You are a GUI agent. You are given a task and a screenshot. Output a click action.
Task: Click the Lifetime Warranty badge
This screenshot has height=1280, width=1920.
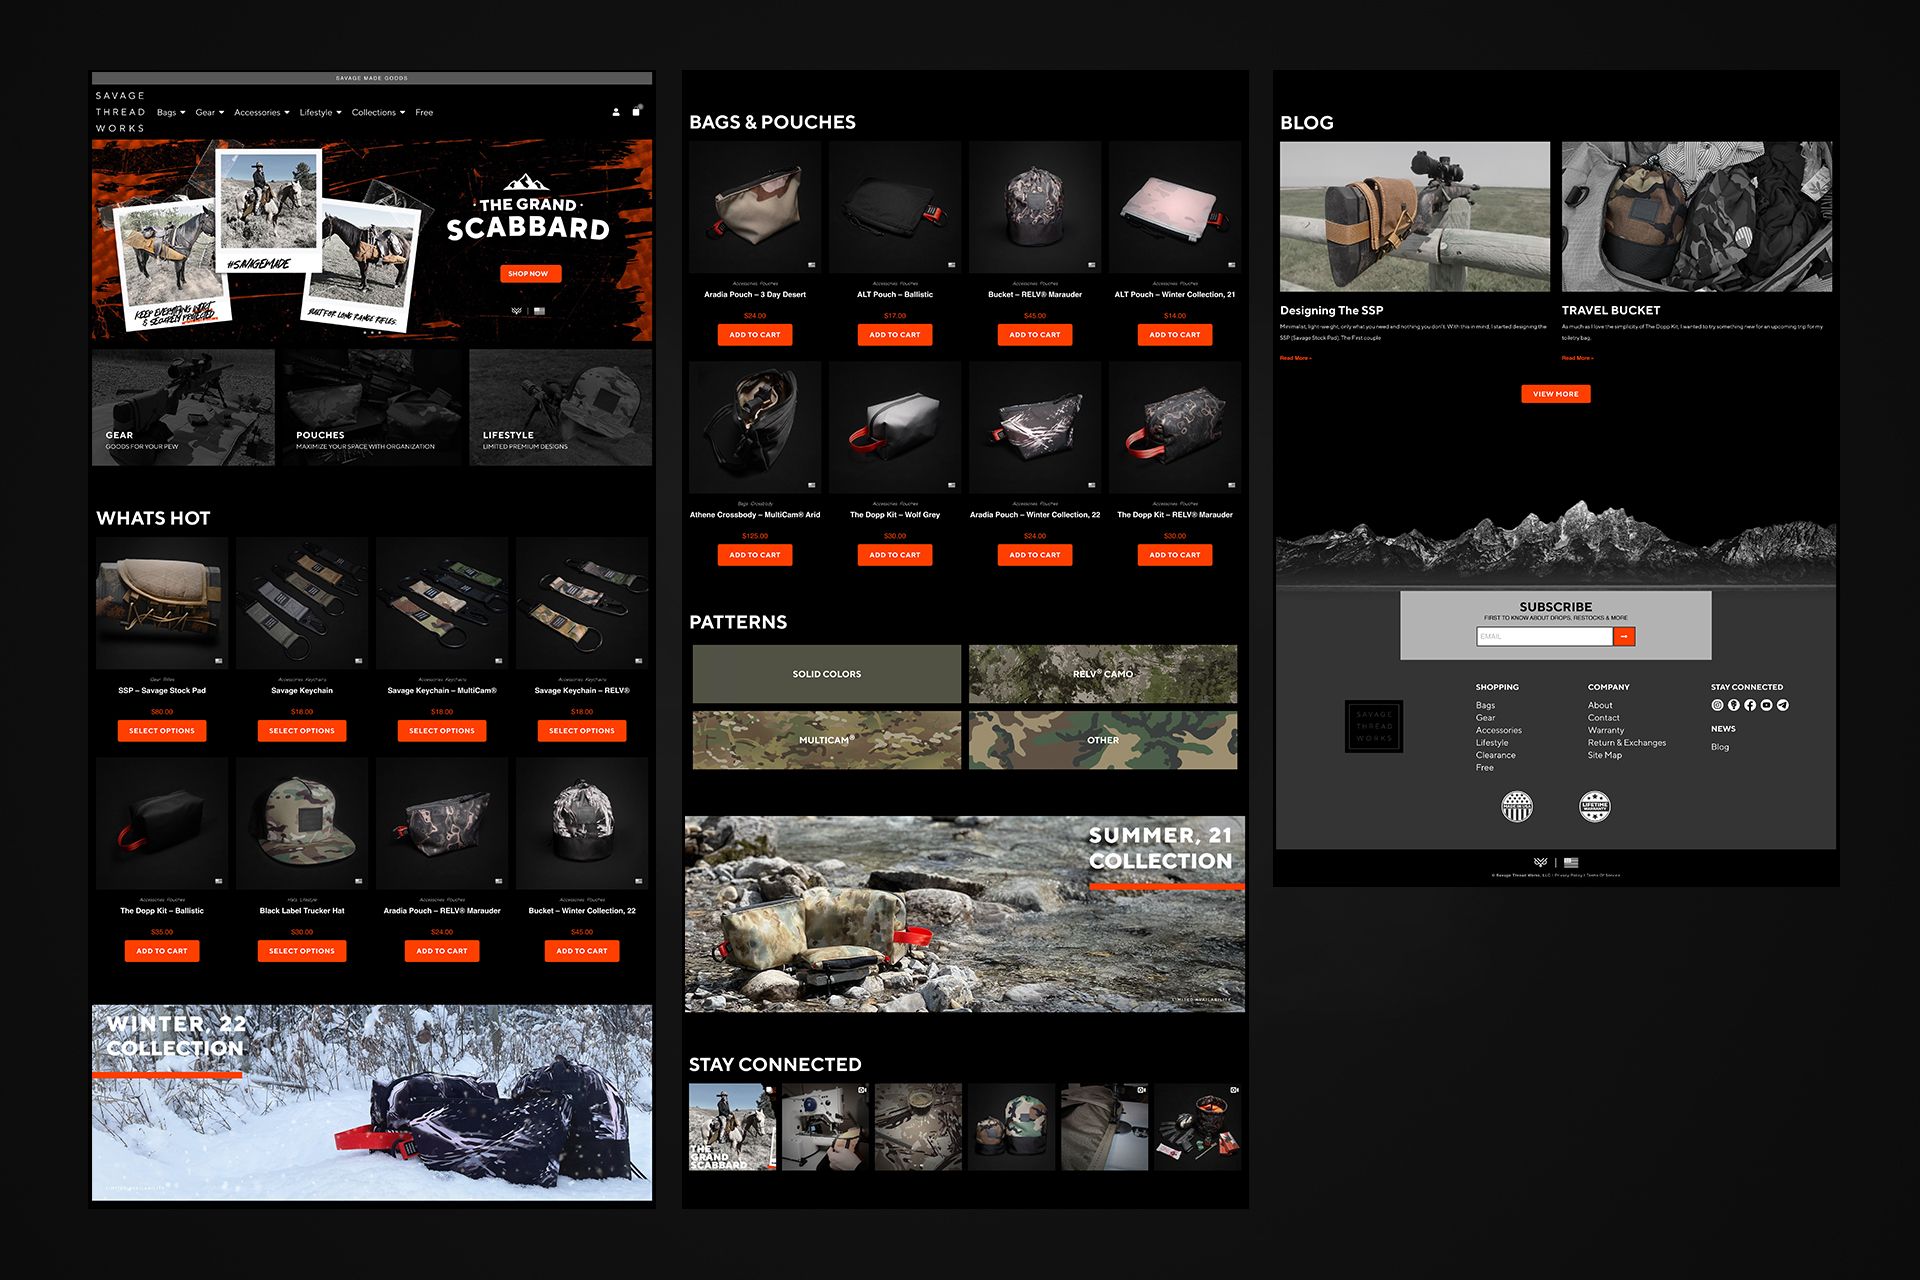(x=1594, y=806)
